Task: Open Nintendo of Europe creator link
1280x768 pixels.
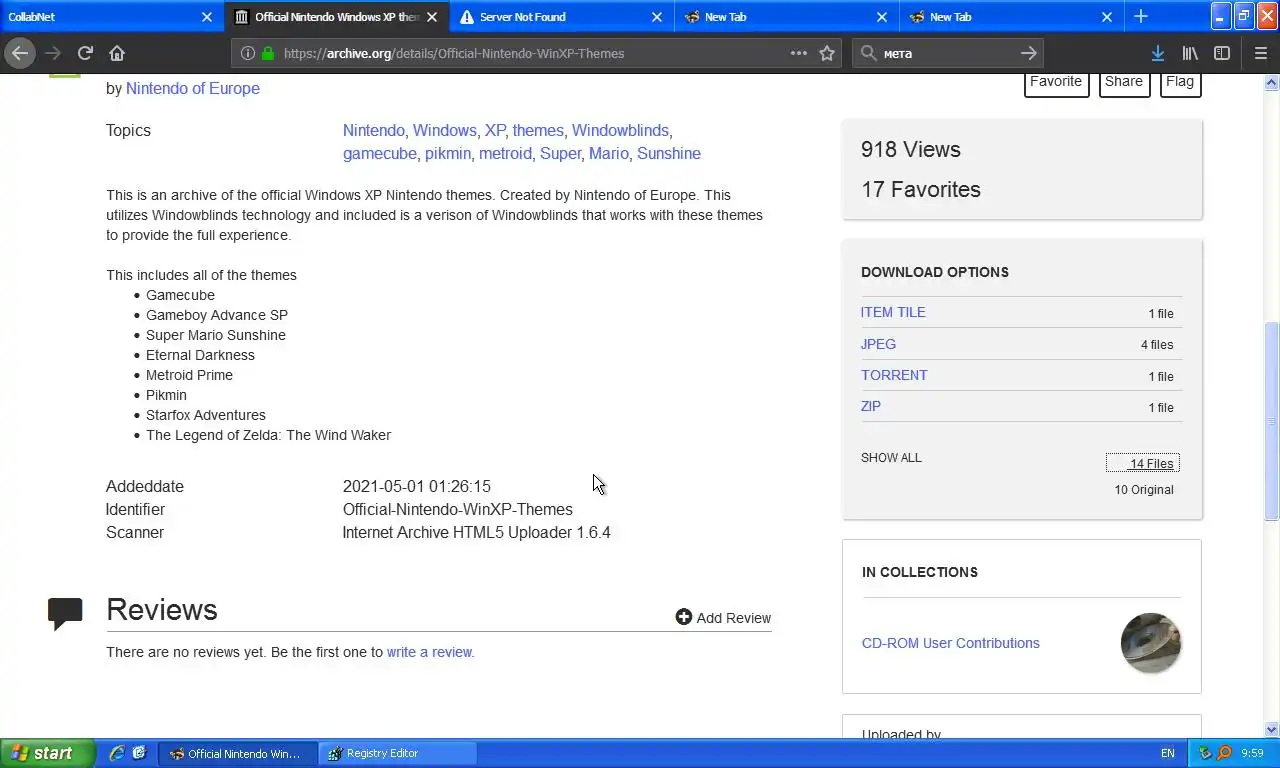Action: tap(192, 88)
